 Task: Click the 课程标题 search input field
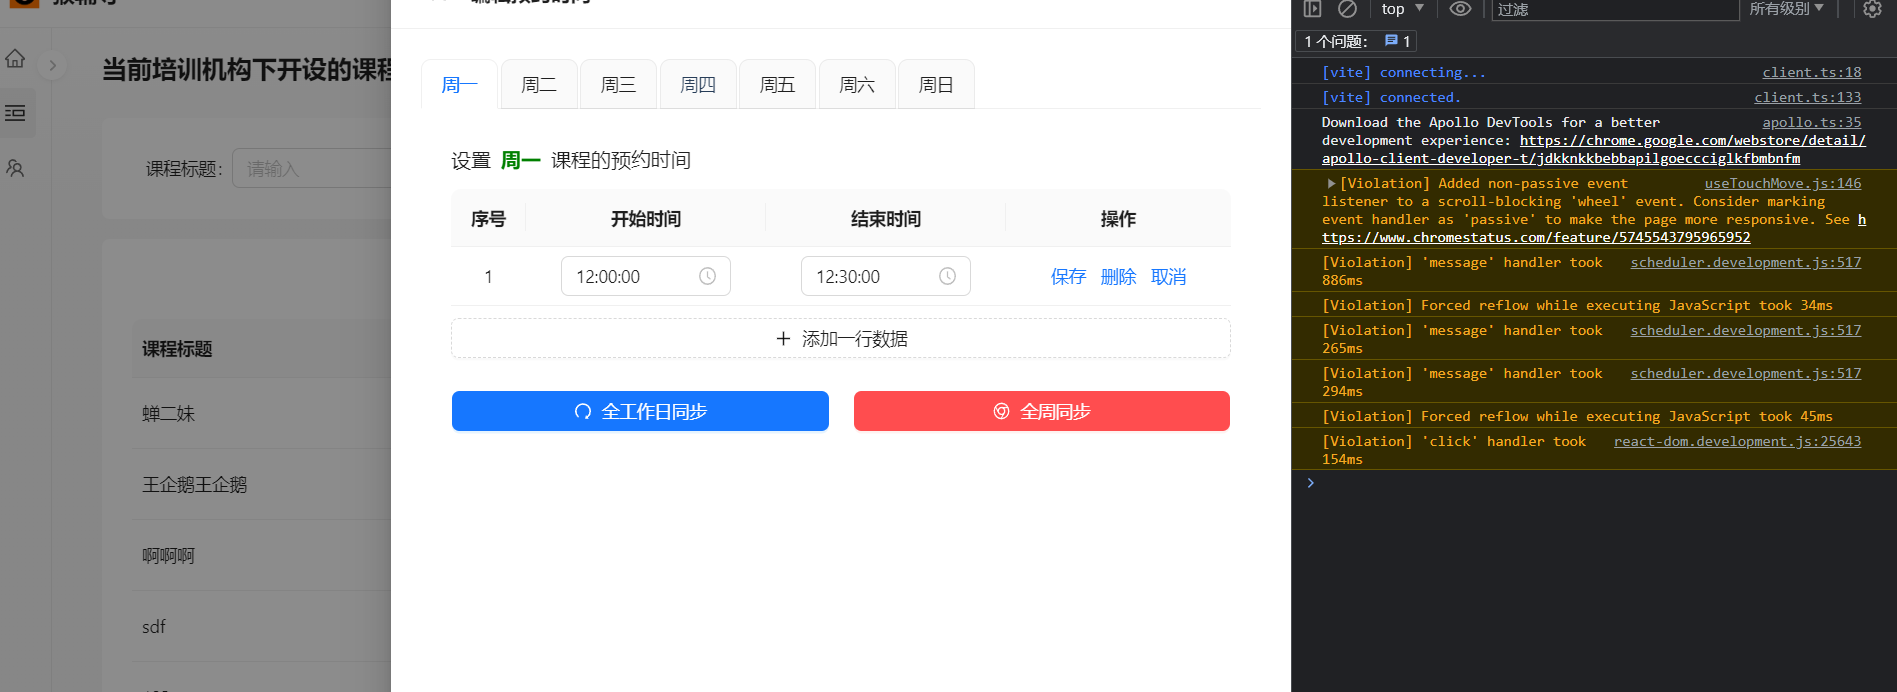tap(312, 168)
